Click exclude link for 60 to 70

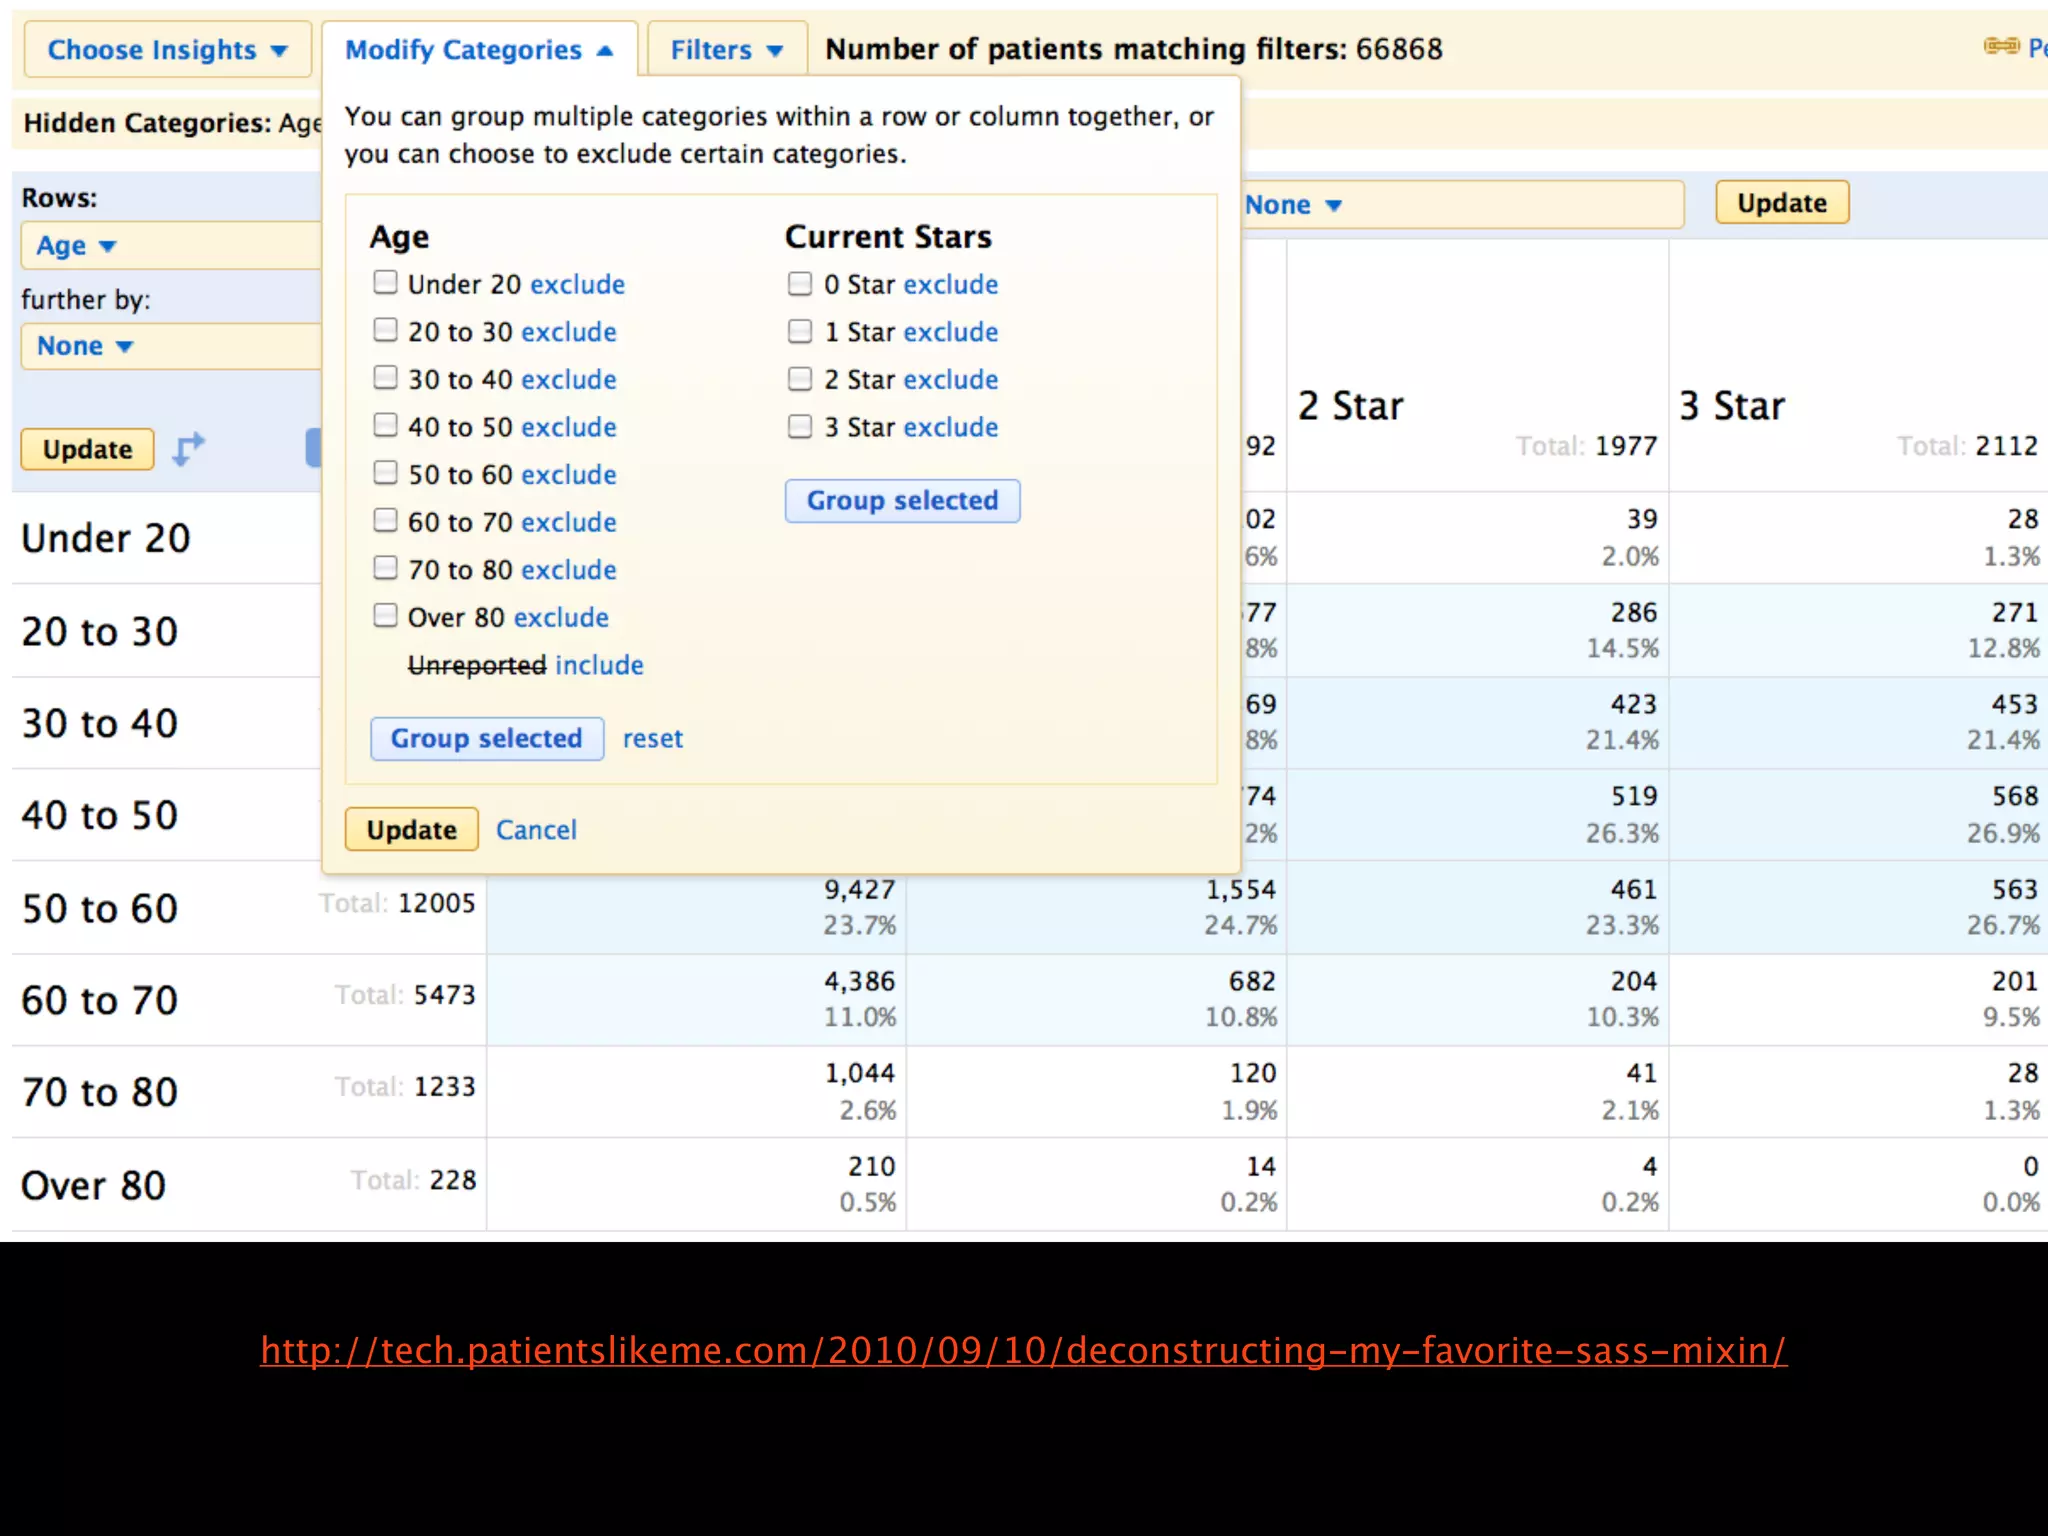tap(569, 523)
